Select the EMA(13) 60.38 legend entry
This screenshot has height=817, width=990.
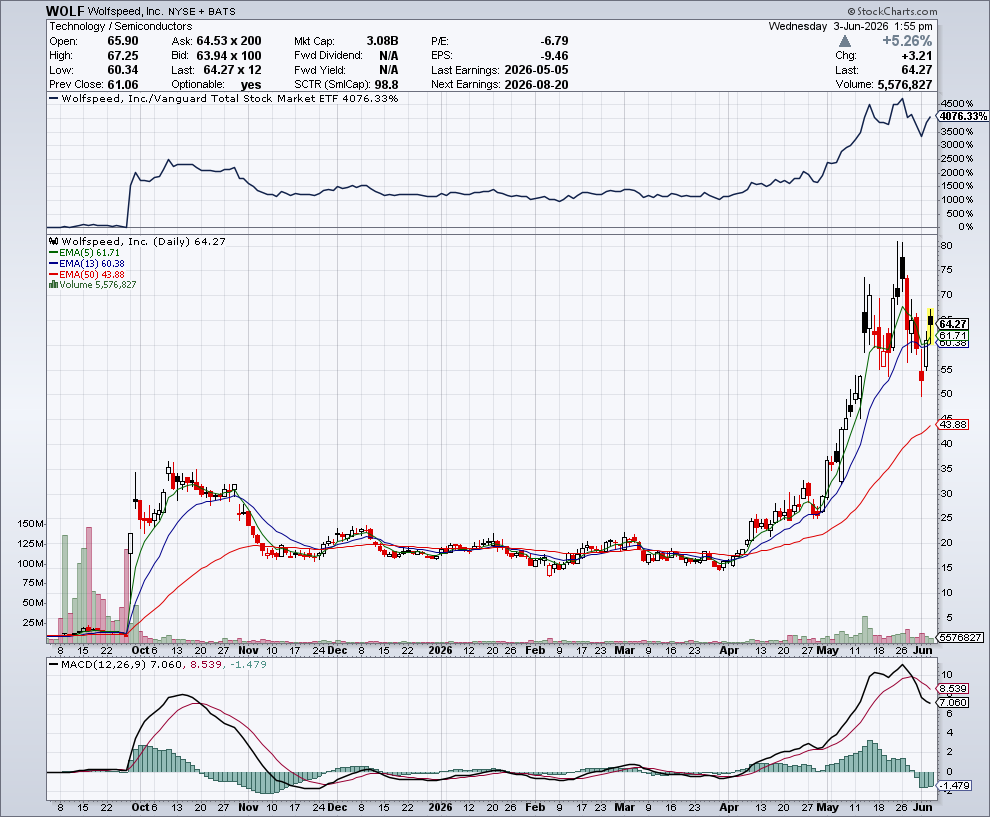(86, 263)
